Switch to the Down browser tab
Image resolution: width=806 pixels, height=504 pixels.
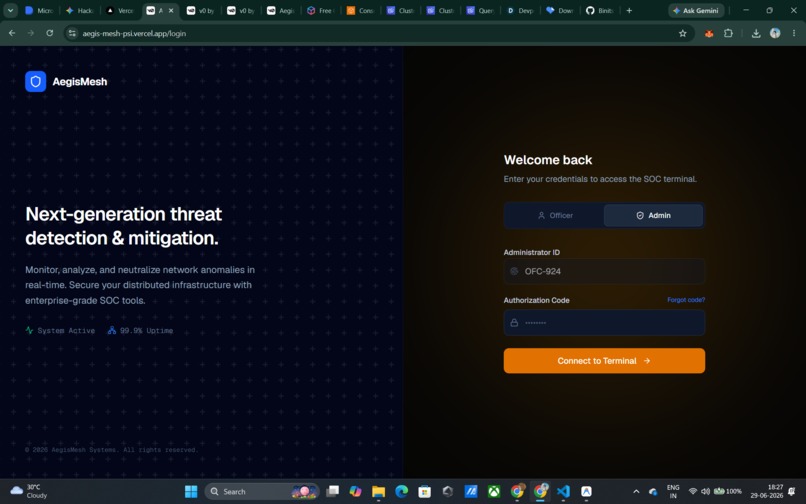click(561, 10)
